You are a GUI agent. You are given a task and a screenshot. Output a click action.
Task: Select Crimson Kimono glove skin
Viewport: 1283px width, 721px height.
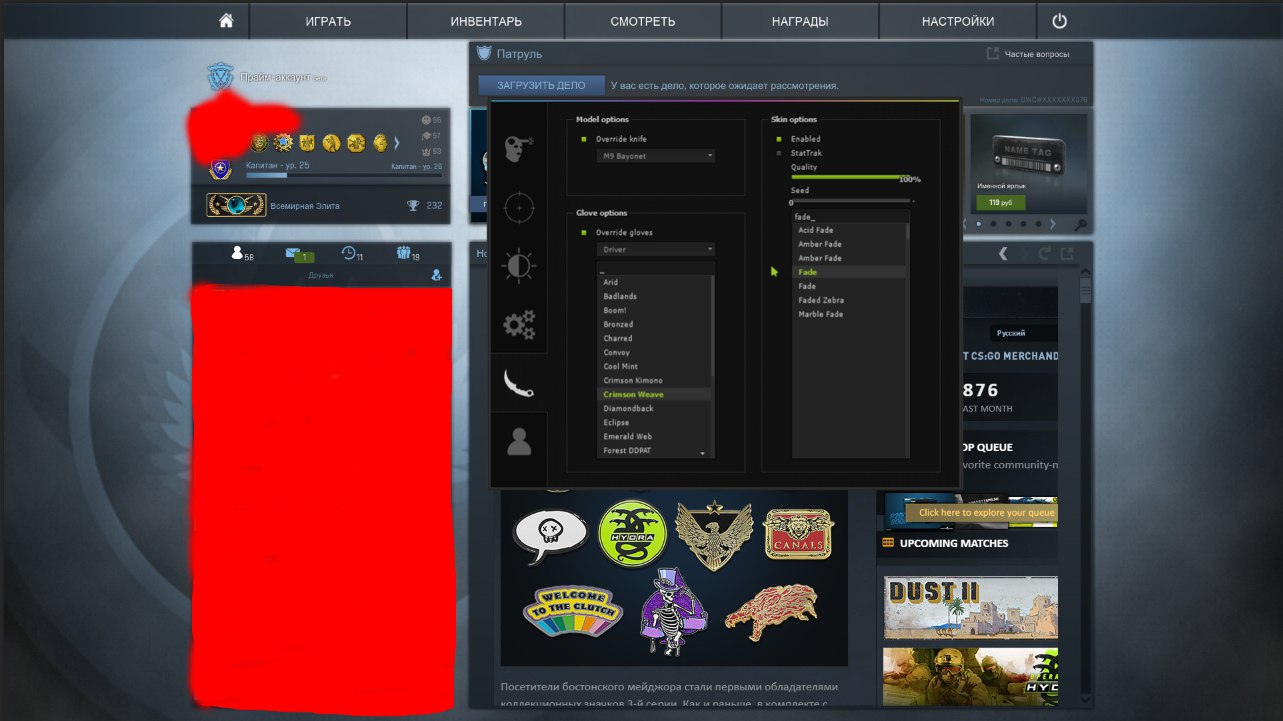654,381
